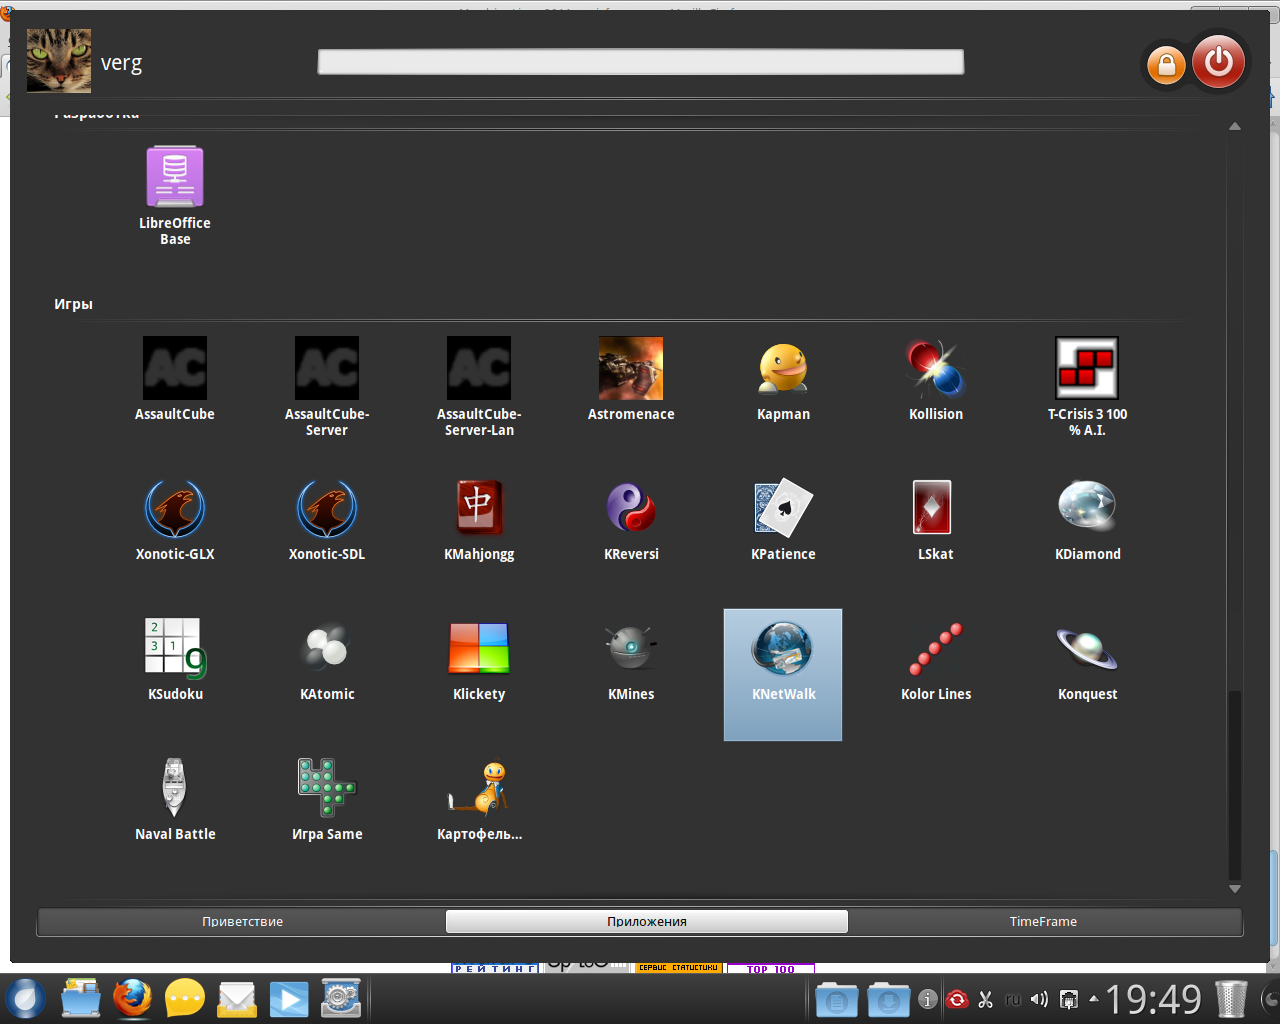Launch Xonotic-GLX

pos(175,520)
